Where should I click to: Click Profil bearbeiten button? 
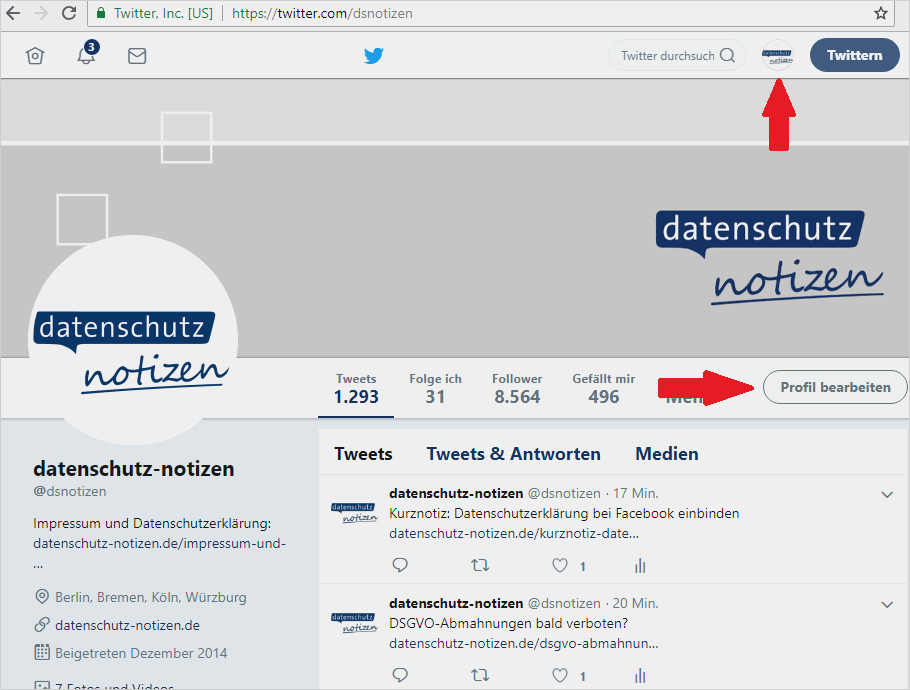tap(835, 387)
